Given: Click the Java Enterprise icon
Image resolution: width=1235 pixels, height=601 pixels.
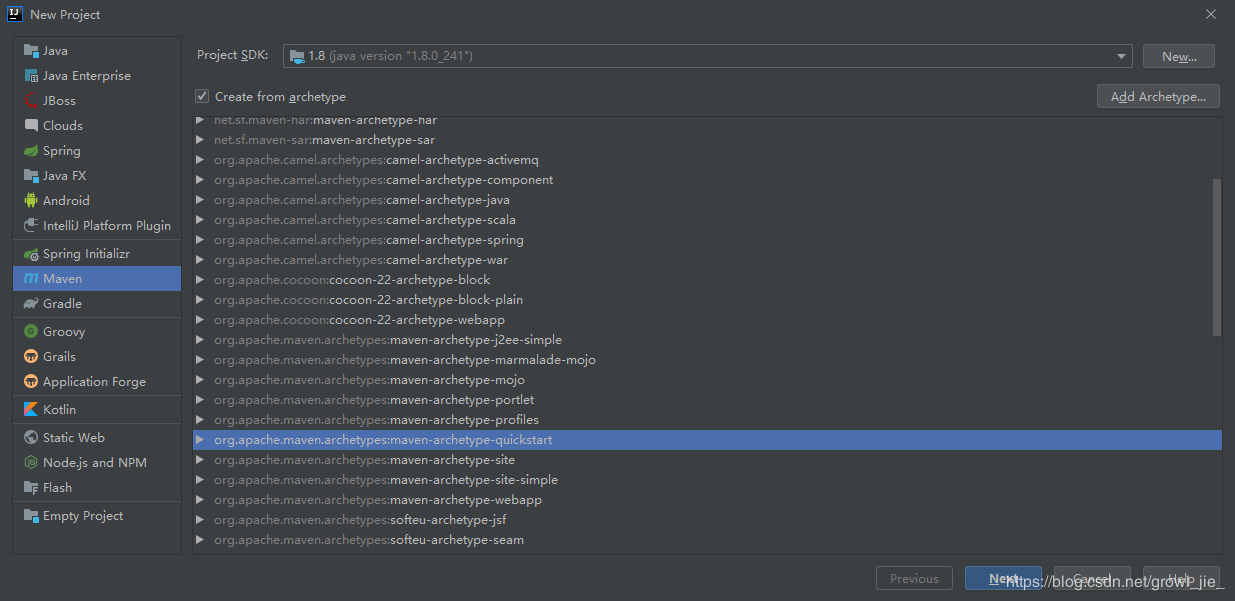Looking at the screenshot, I should (30, 76).
